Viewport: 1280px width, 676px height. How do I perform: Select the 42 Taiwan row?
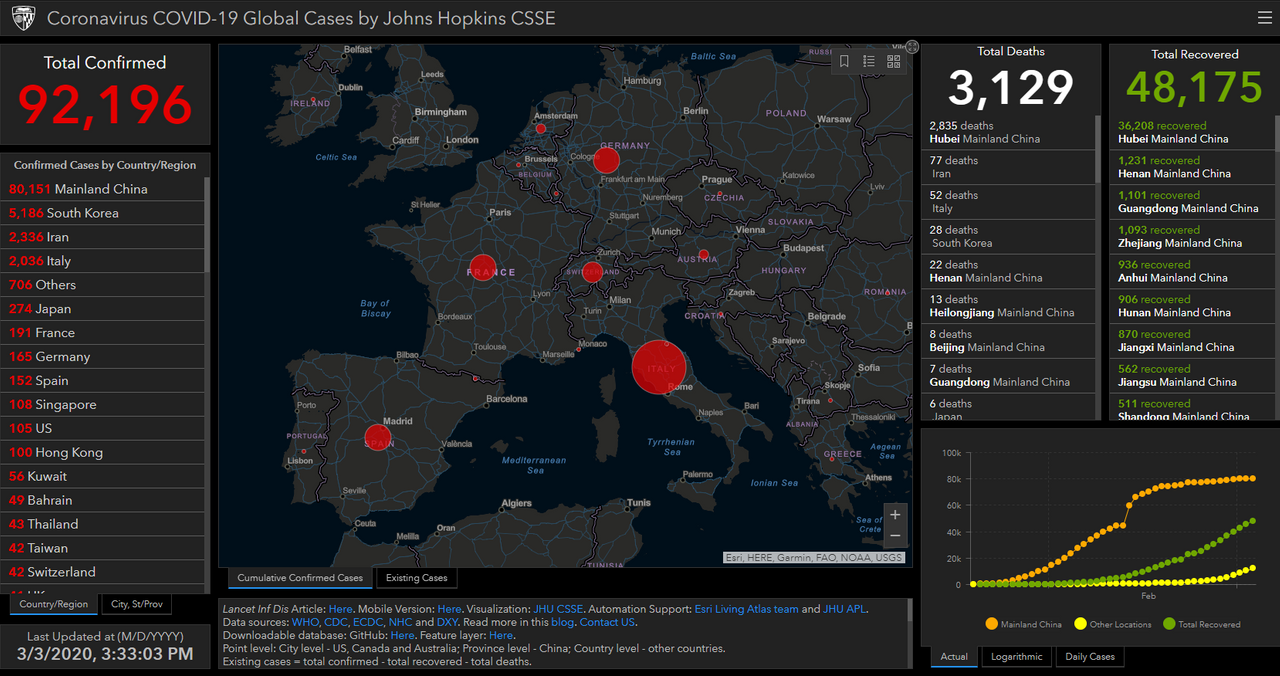pyautogui.click(x=104, y=548)
